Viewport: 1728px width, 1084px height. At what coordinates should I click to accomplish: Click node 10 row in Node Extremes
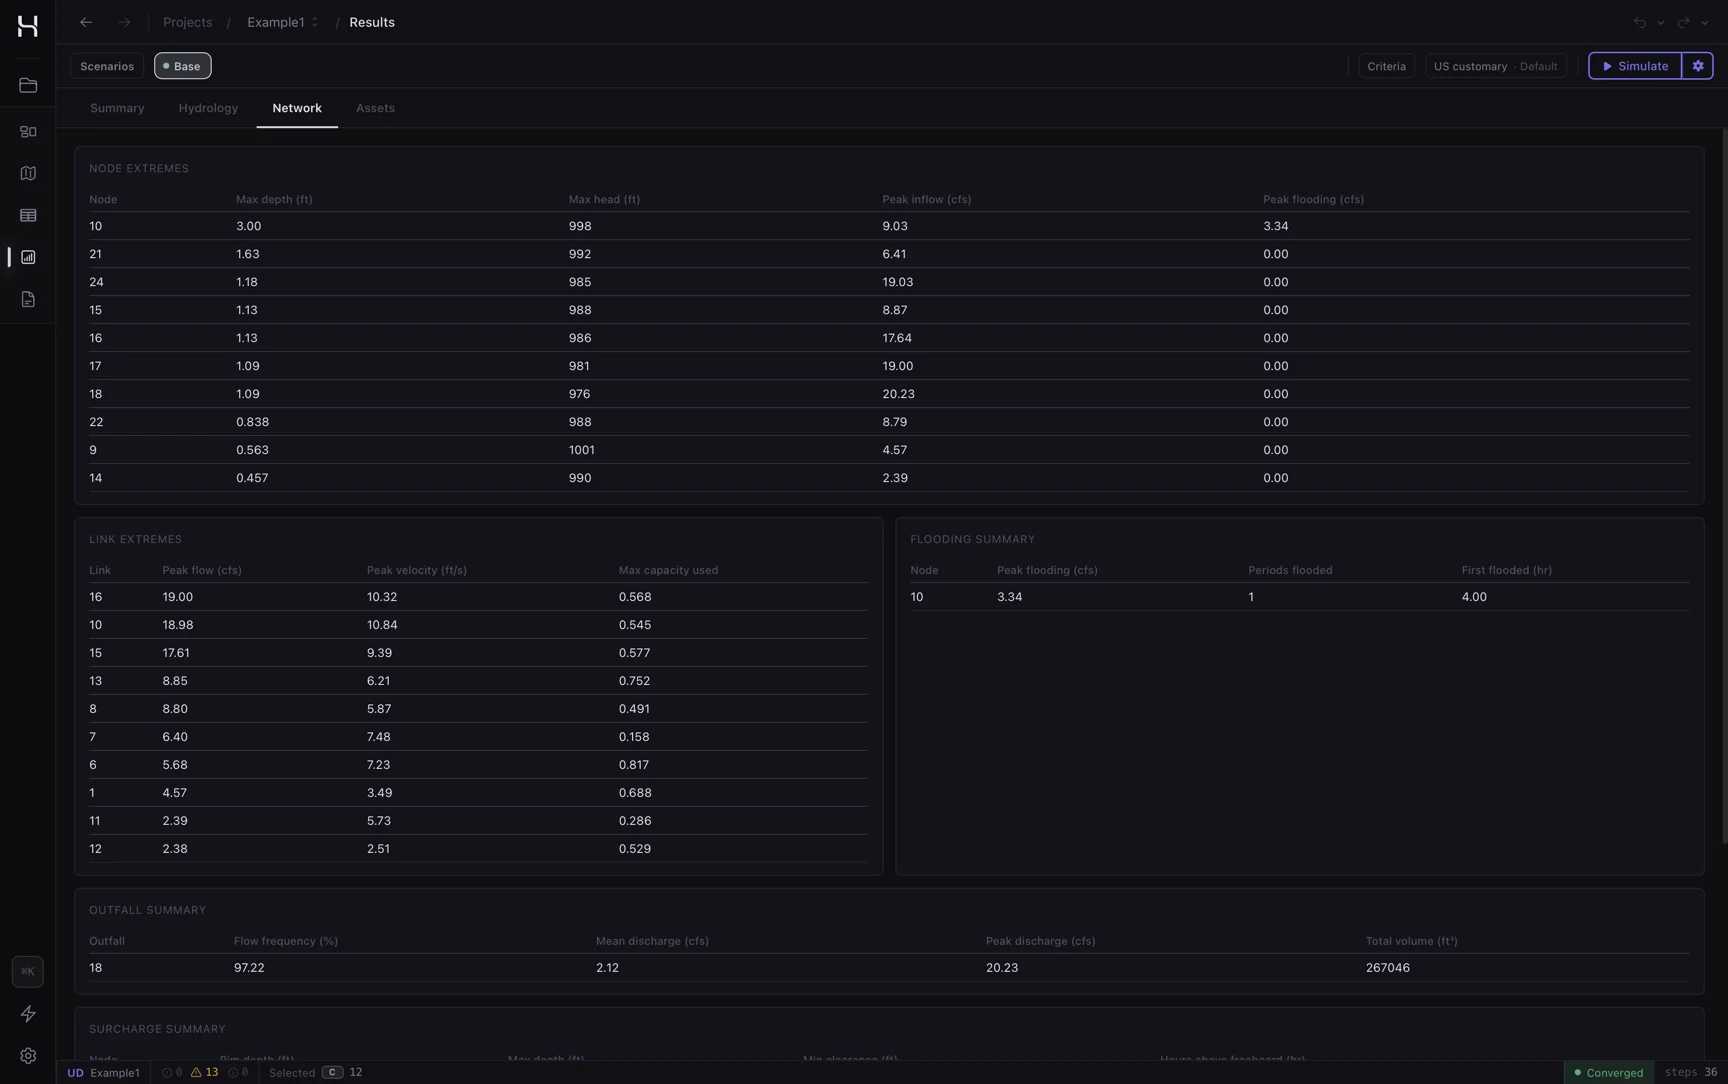[889, 226]
